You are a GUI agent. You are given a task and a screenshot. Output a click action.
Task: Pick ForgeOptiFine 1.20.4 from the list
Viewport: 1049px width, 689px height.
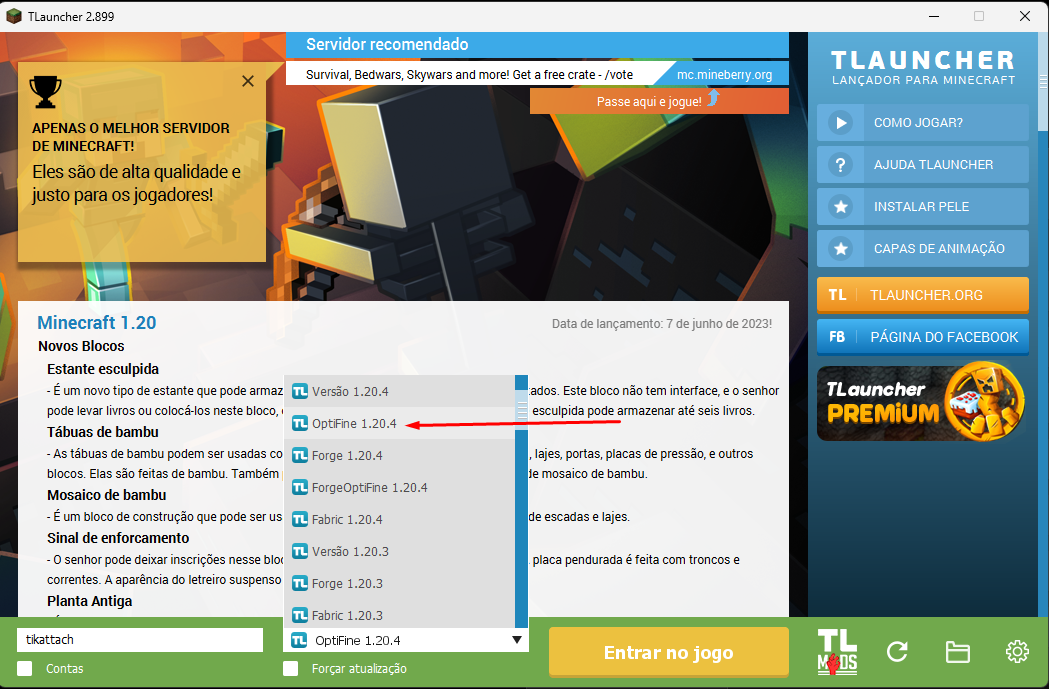point(399,488)
